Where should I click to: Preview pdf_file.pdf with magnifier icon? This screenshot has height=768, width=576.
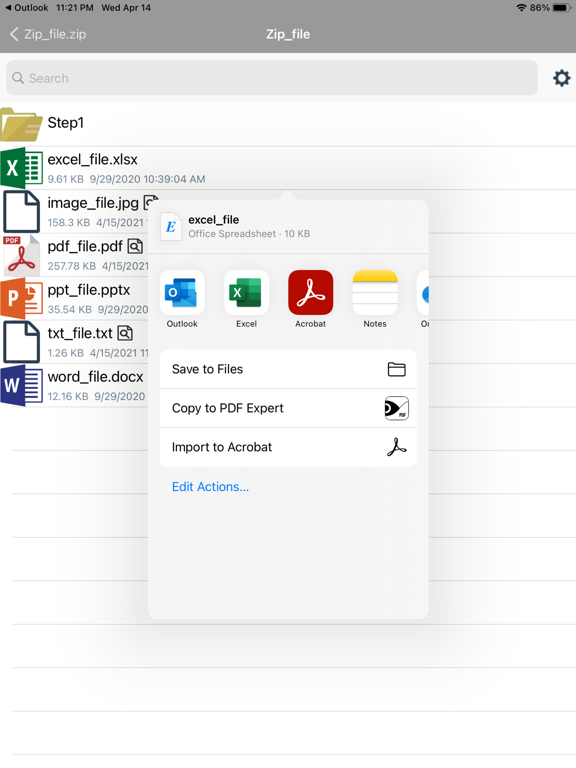point(135,246)
